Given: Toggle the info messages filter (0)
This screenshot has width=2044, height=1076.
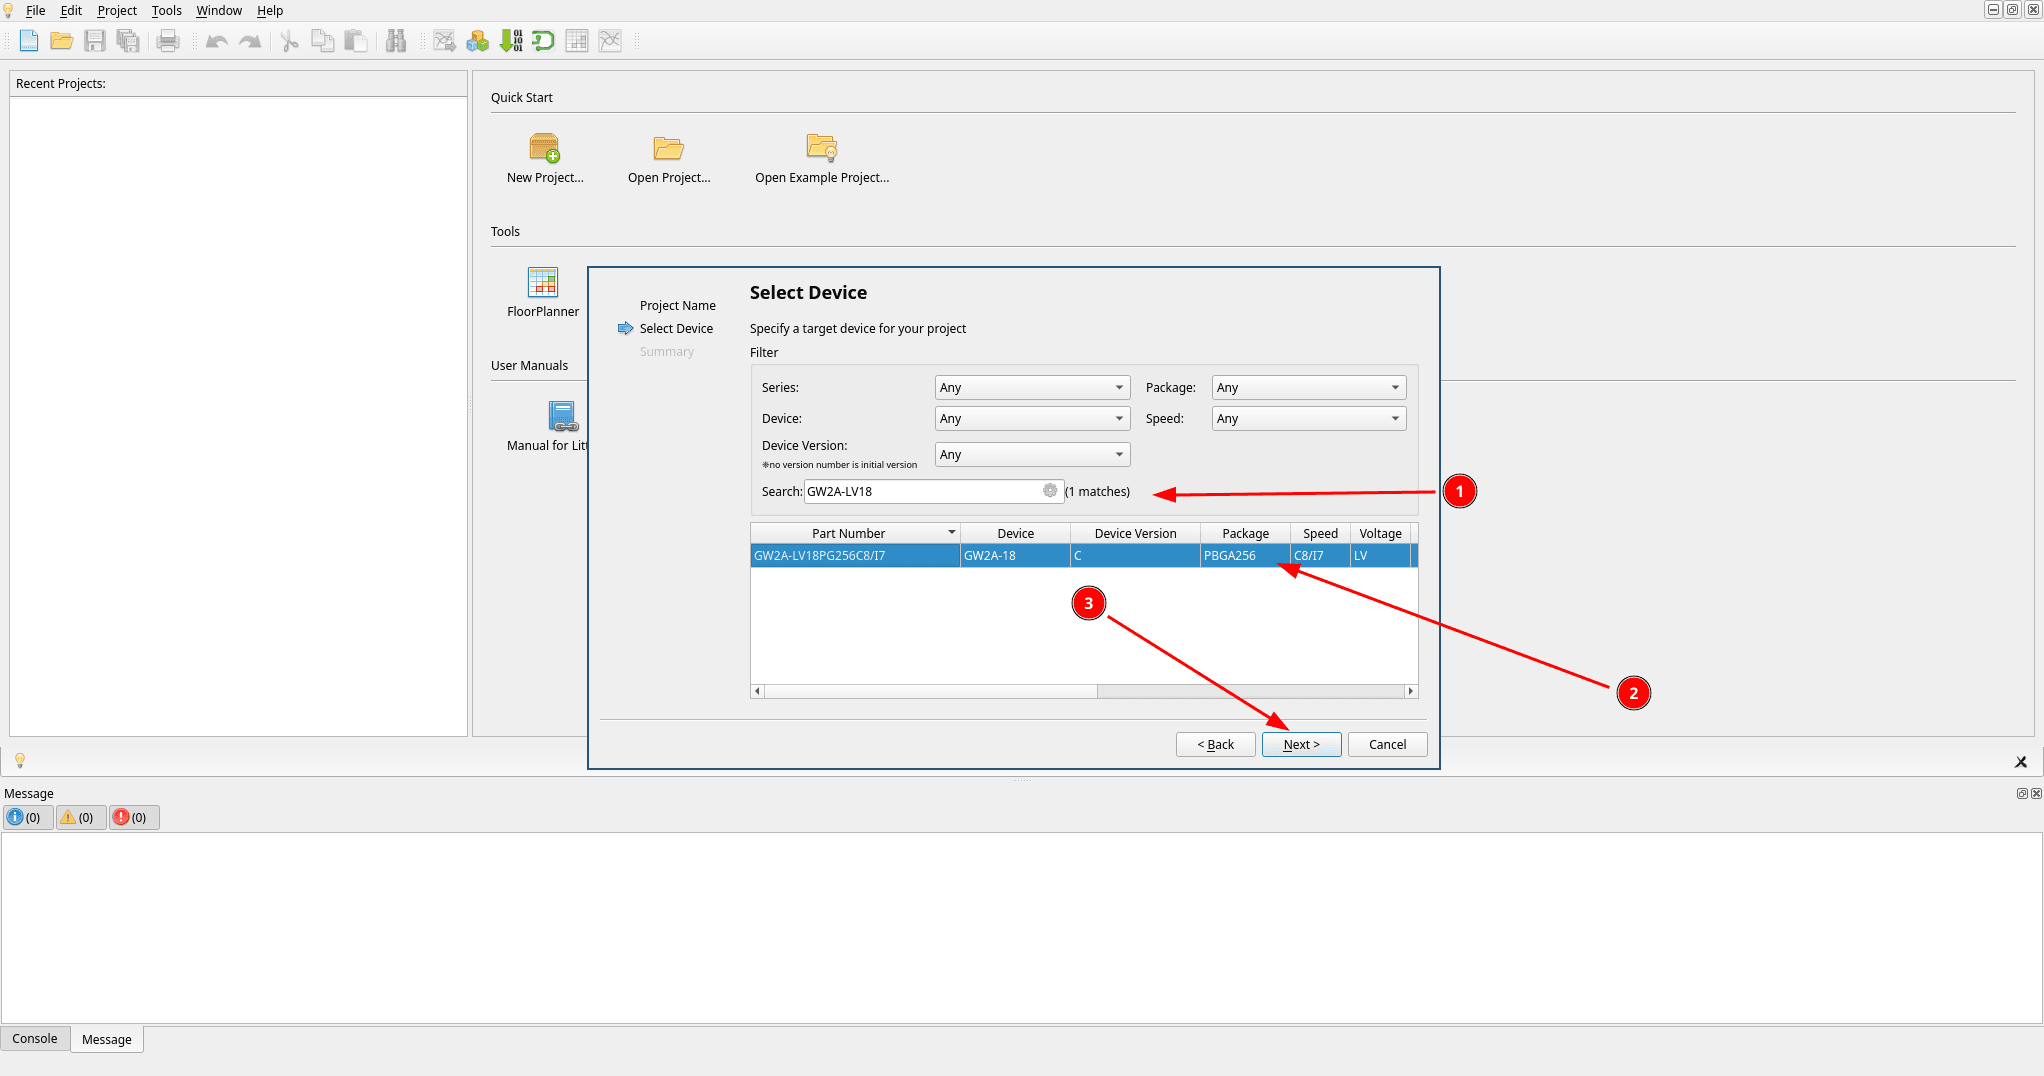Looking at the screenshot, I should [x=28, y=817].
